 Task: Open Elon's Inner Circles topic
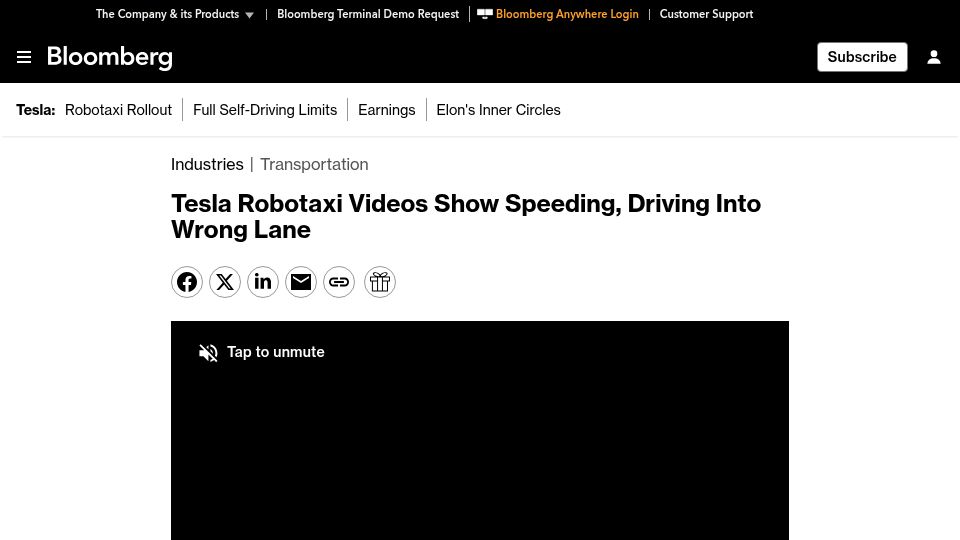(x=498, y=110)
